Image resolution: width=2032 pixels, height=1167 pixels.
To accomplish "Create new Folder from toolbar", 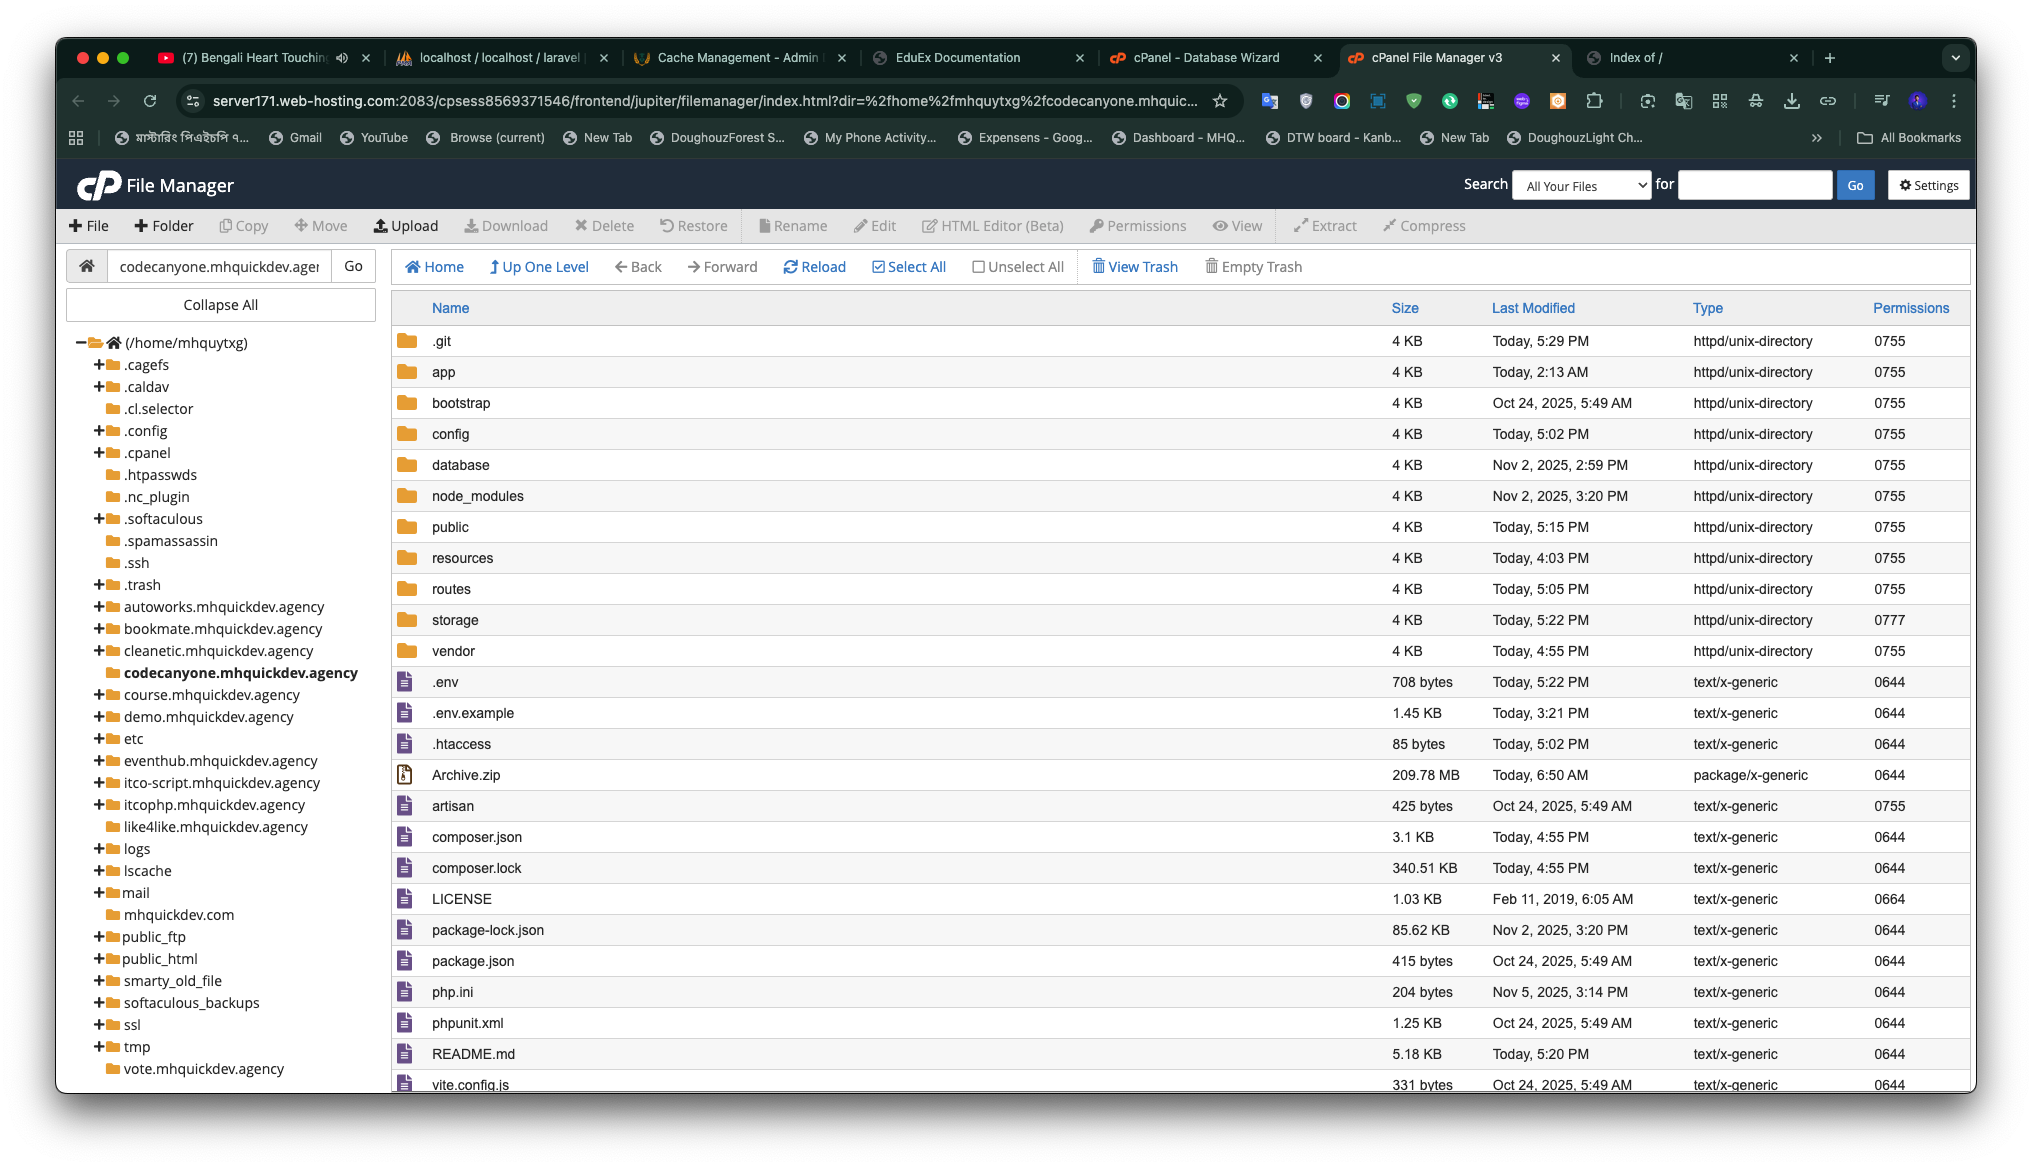I will 163,226.
